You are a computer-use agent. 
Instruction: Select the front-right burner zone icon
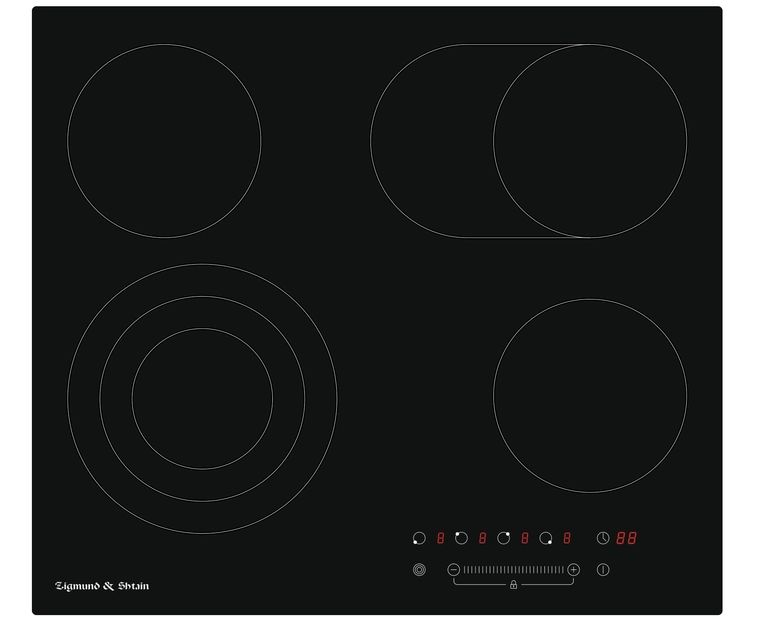point(546,538)
